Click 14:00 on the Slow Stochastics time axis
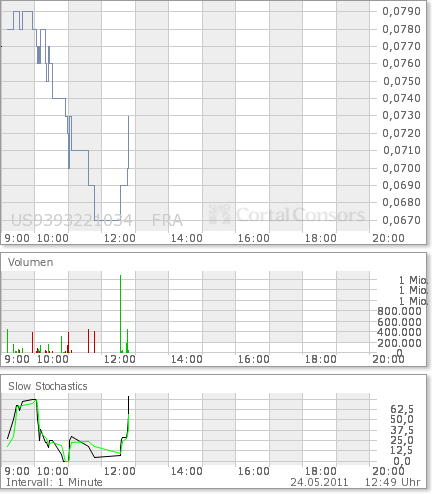This screenshot has width=432, height=494. pos(187,471)
